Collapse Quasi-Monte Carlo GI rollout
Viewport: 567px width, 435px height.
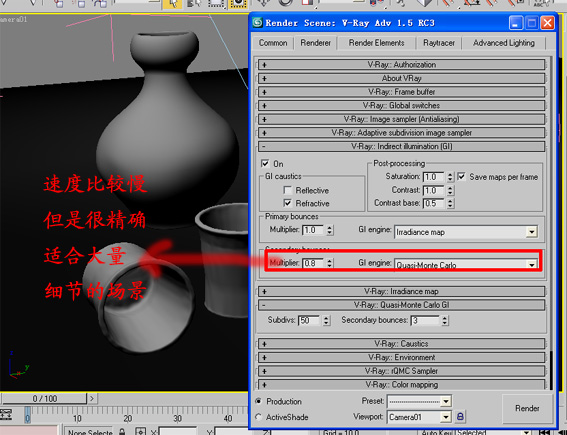click(x=401, y=305)
